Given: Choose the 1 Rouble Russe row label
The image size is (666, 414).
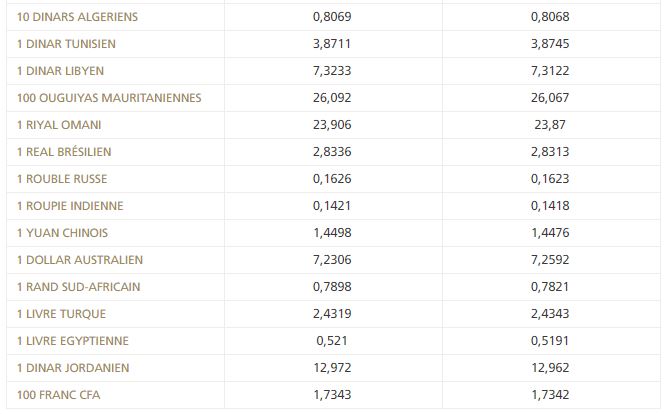Looking at the screenshot, I should coord(62,179).
